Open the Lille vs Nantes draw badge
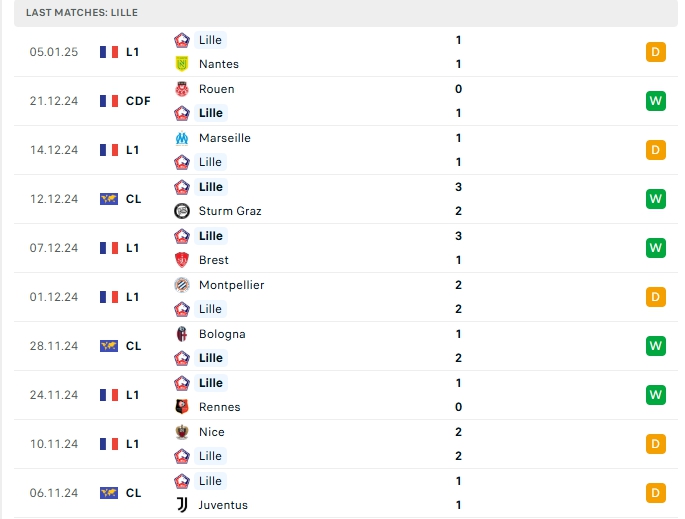This screenshot has height=519, width=685. point(656,52)
